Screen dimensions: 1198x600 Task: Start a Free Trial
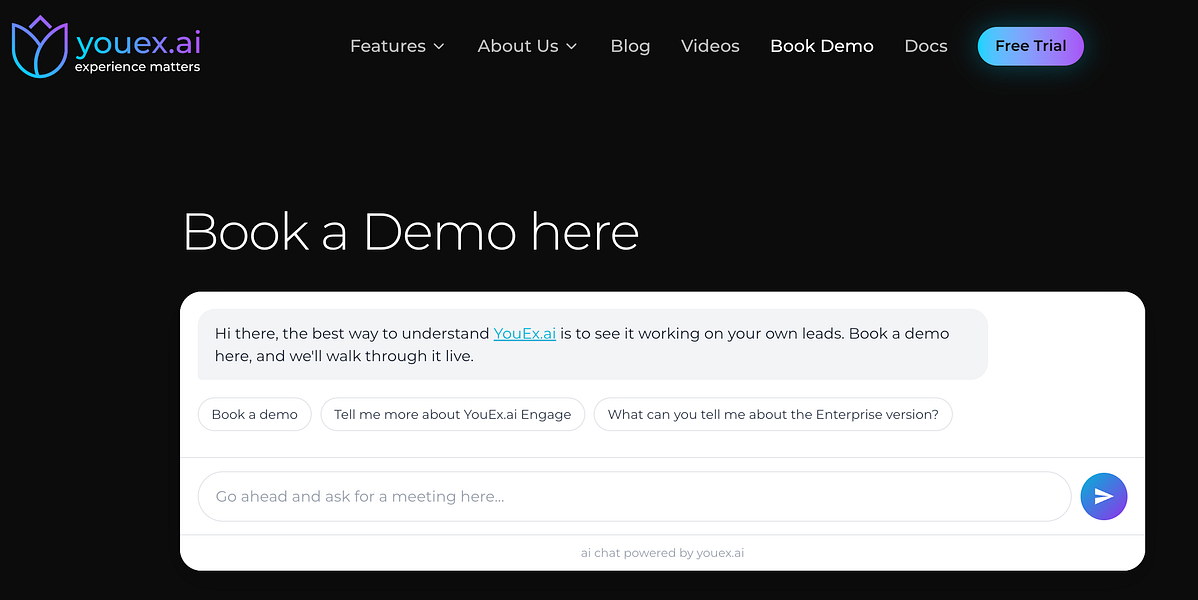(1030, 46)
